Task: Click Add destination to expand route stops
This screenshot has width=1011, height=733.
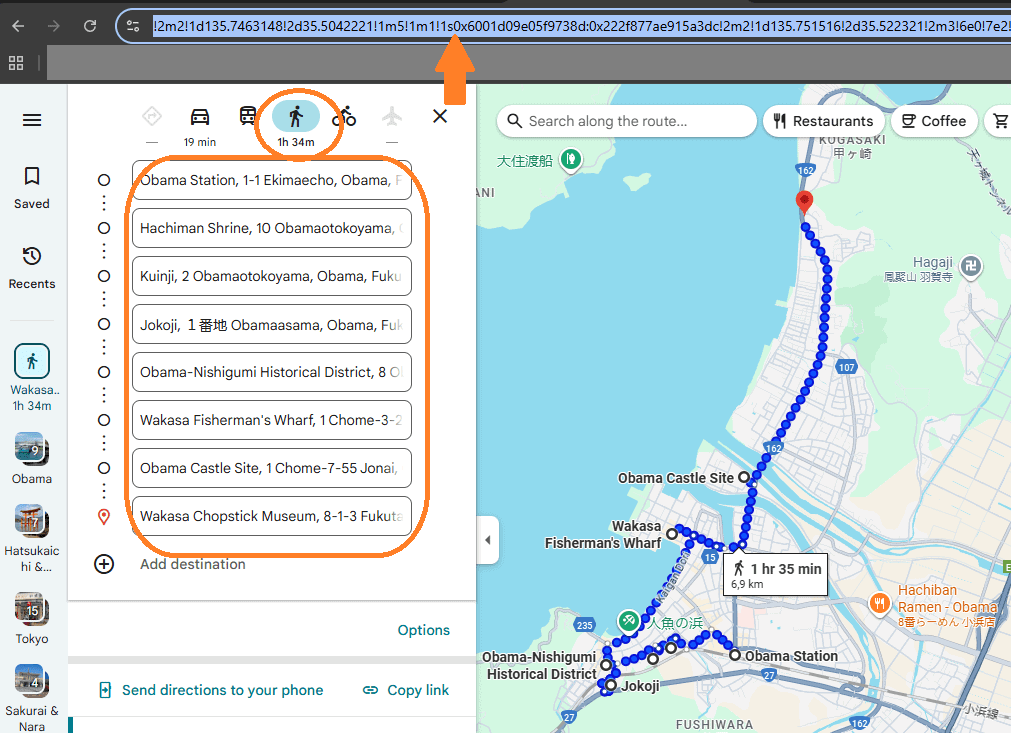Action: [x=192, y=564]
